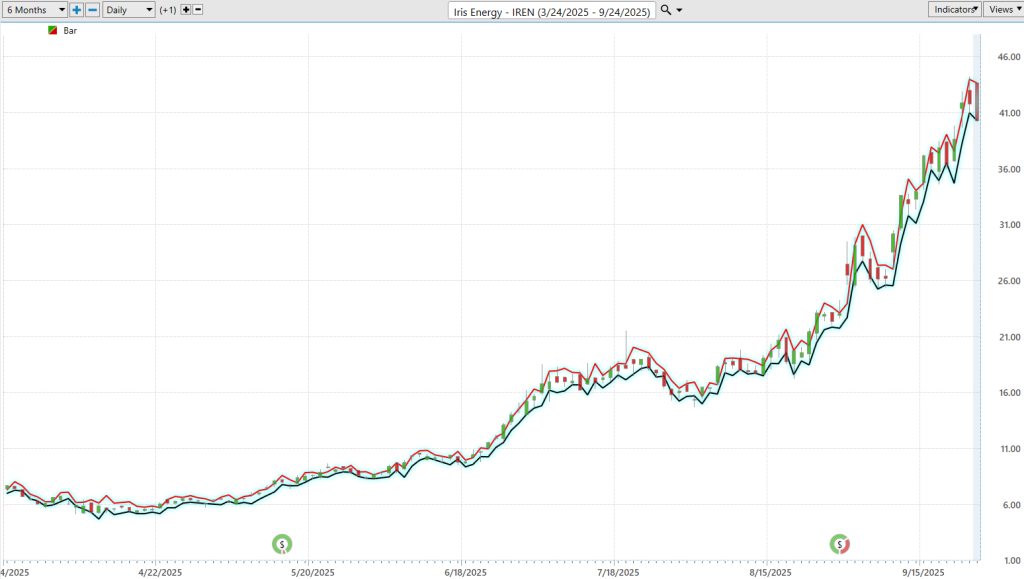Open the 6 Months time range dropdown
Screen dimensions: 1024x579
(x=34, y=9)
